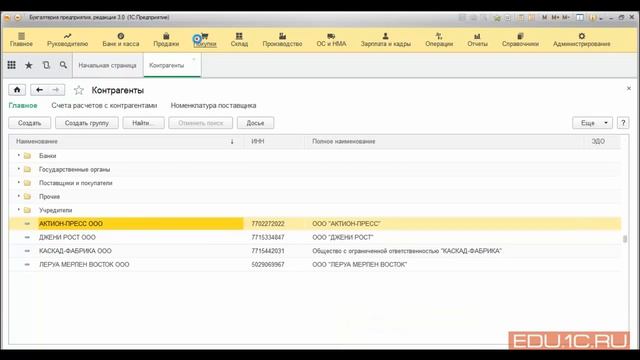The width and height of the screenshot is (640, 360).
Task: Click the ЭДО column header
Action: click(x=602, y=141)
